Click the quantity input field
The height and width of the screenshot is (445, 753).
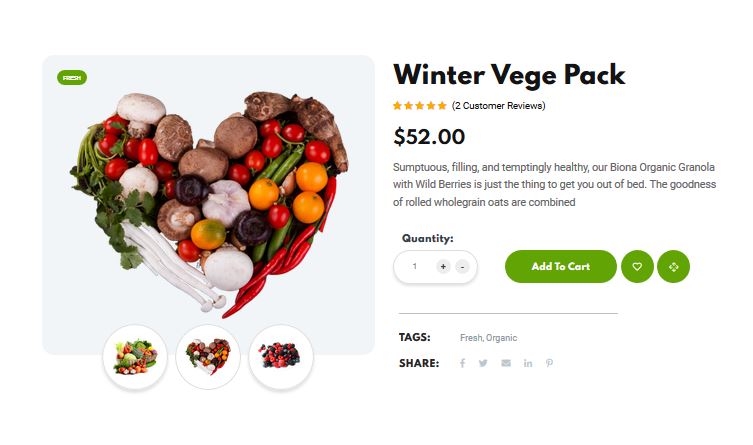tap(414, 266)
